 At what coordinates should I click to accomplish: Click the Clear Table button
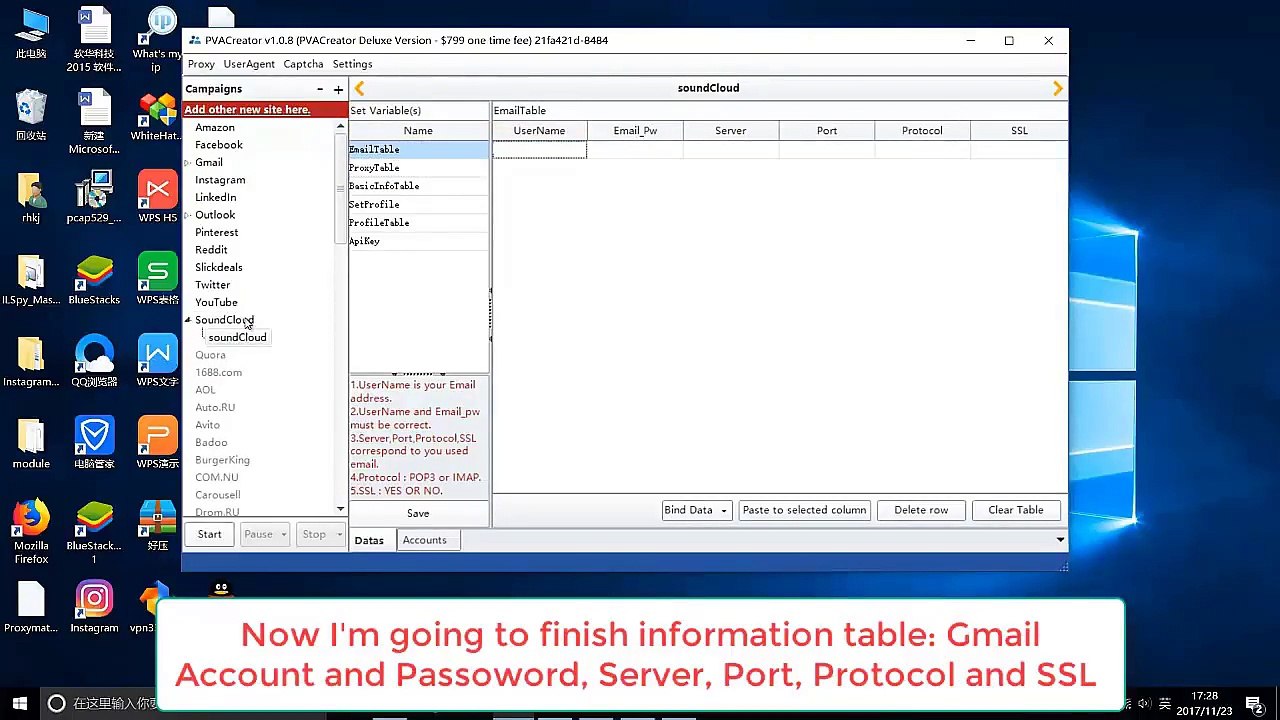click(x=1016, y=510)
